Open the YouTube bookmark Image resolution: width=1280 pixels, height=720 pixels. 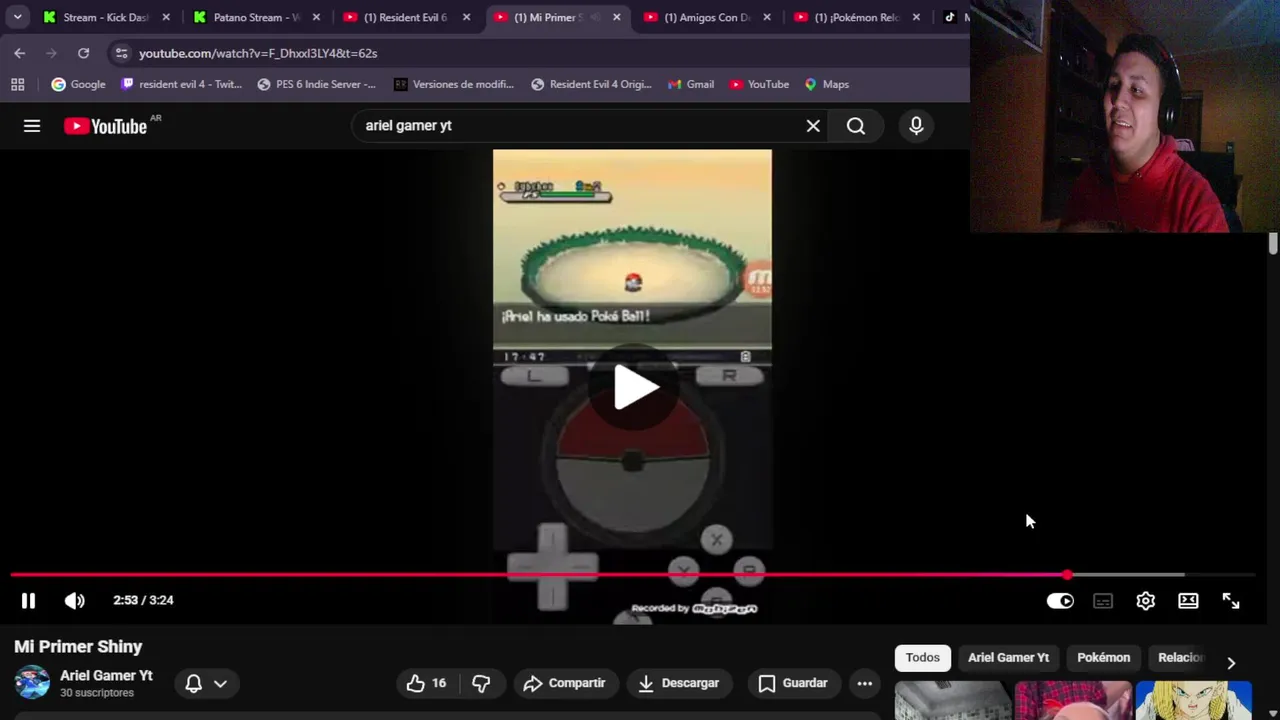pyautogui.click(x=758, y=84)
